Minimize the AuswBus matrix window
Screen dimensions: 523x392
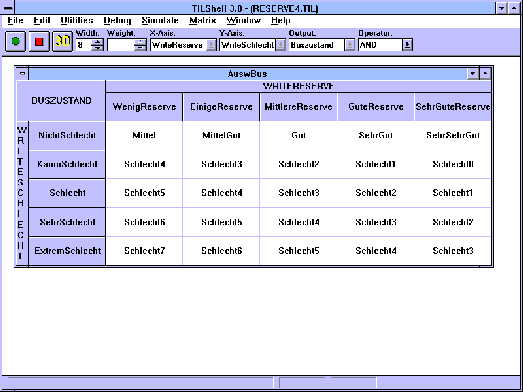473,73
